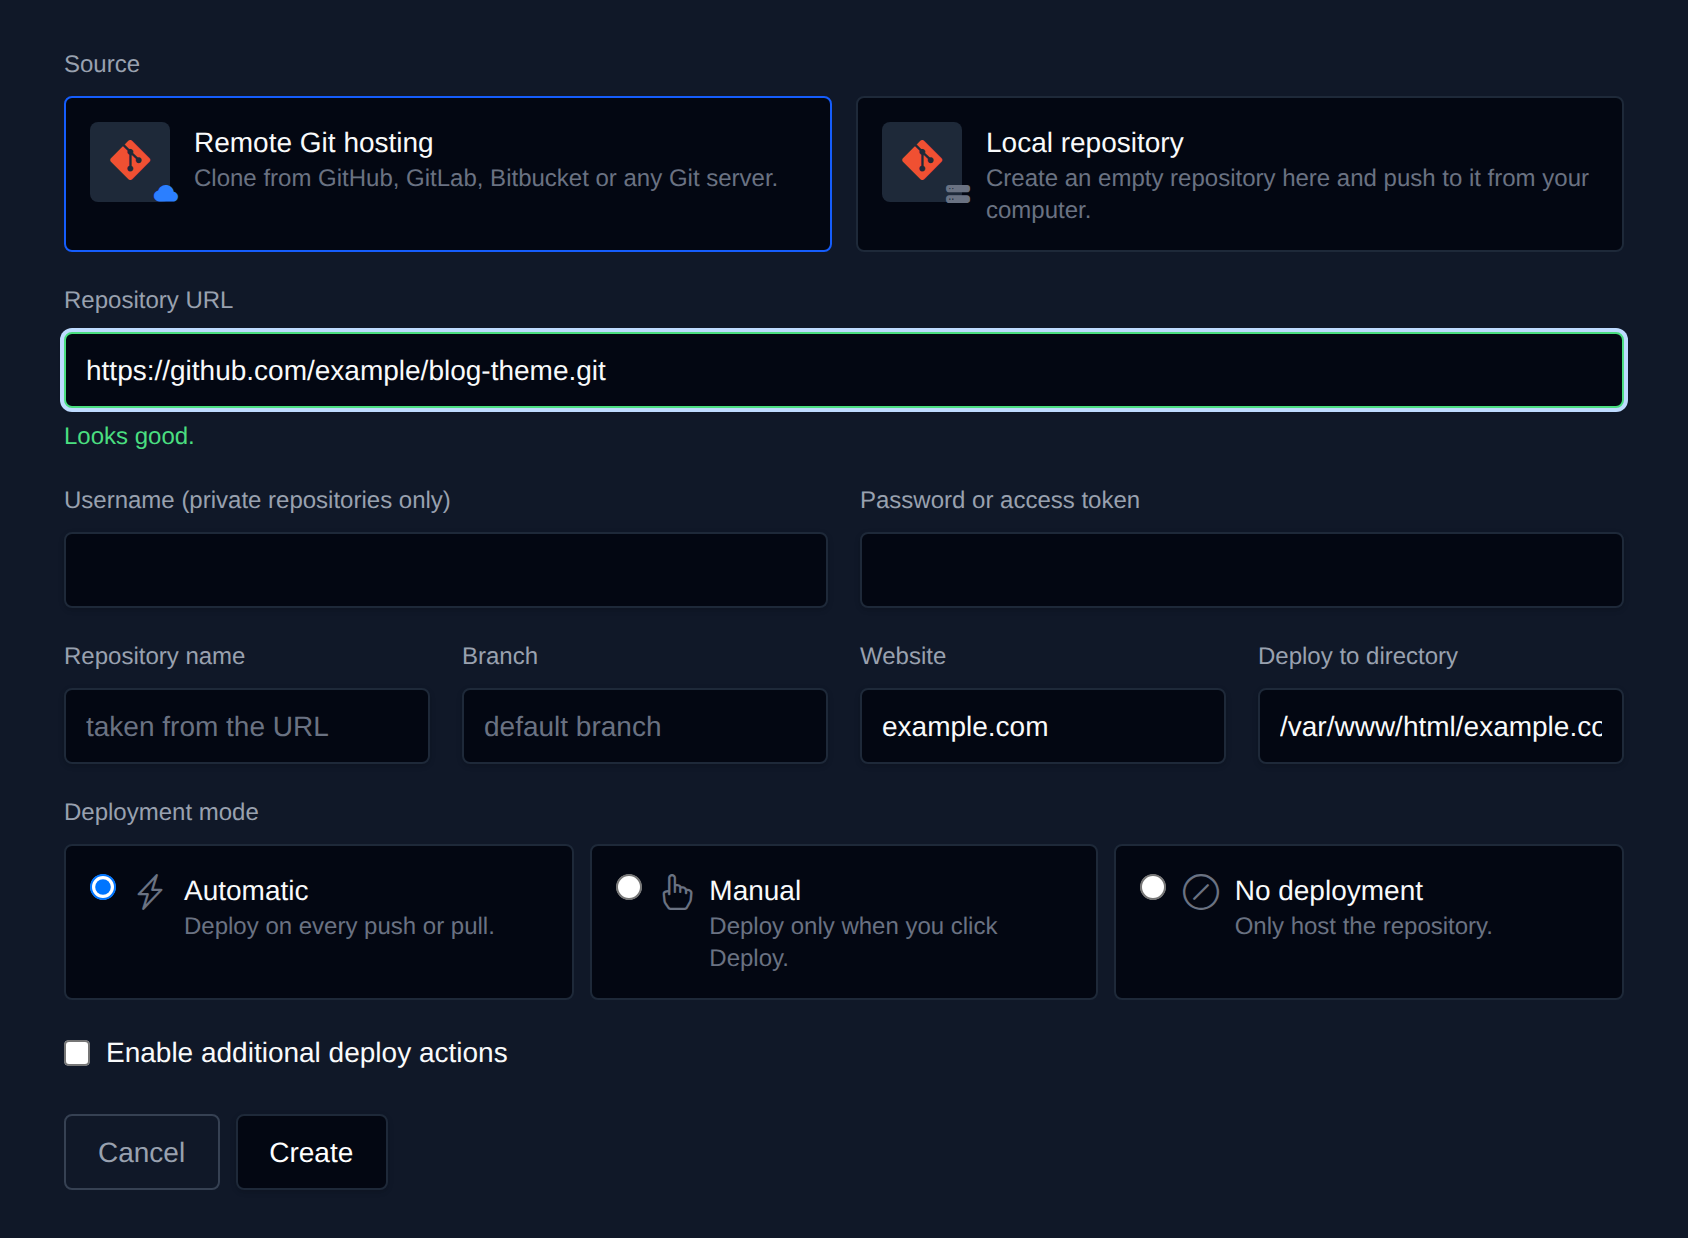Click the Create button

312,1152
